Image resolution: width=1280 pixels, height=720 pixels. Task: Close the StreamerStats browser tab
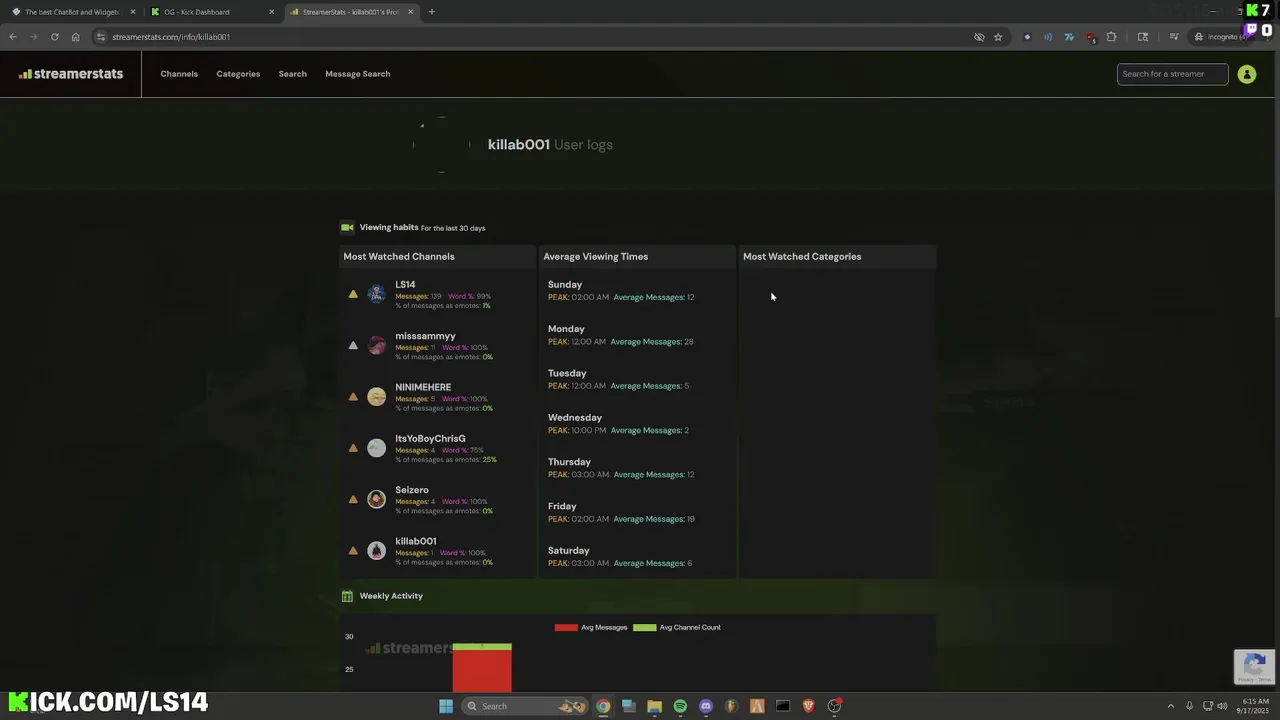(410, 12)
